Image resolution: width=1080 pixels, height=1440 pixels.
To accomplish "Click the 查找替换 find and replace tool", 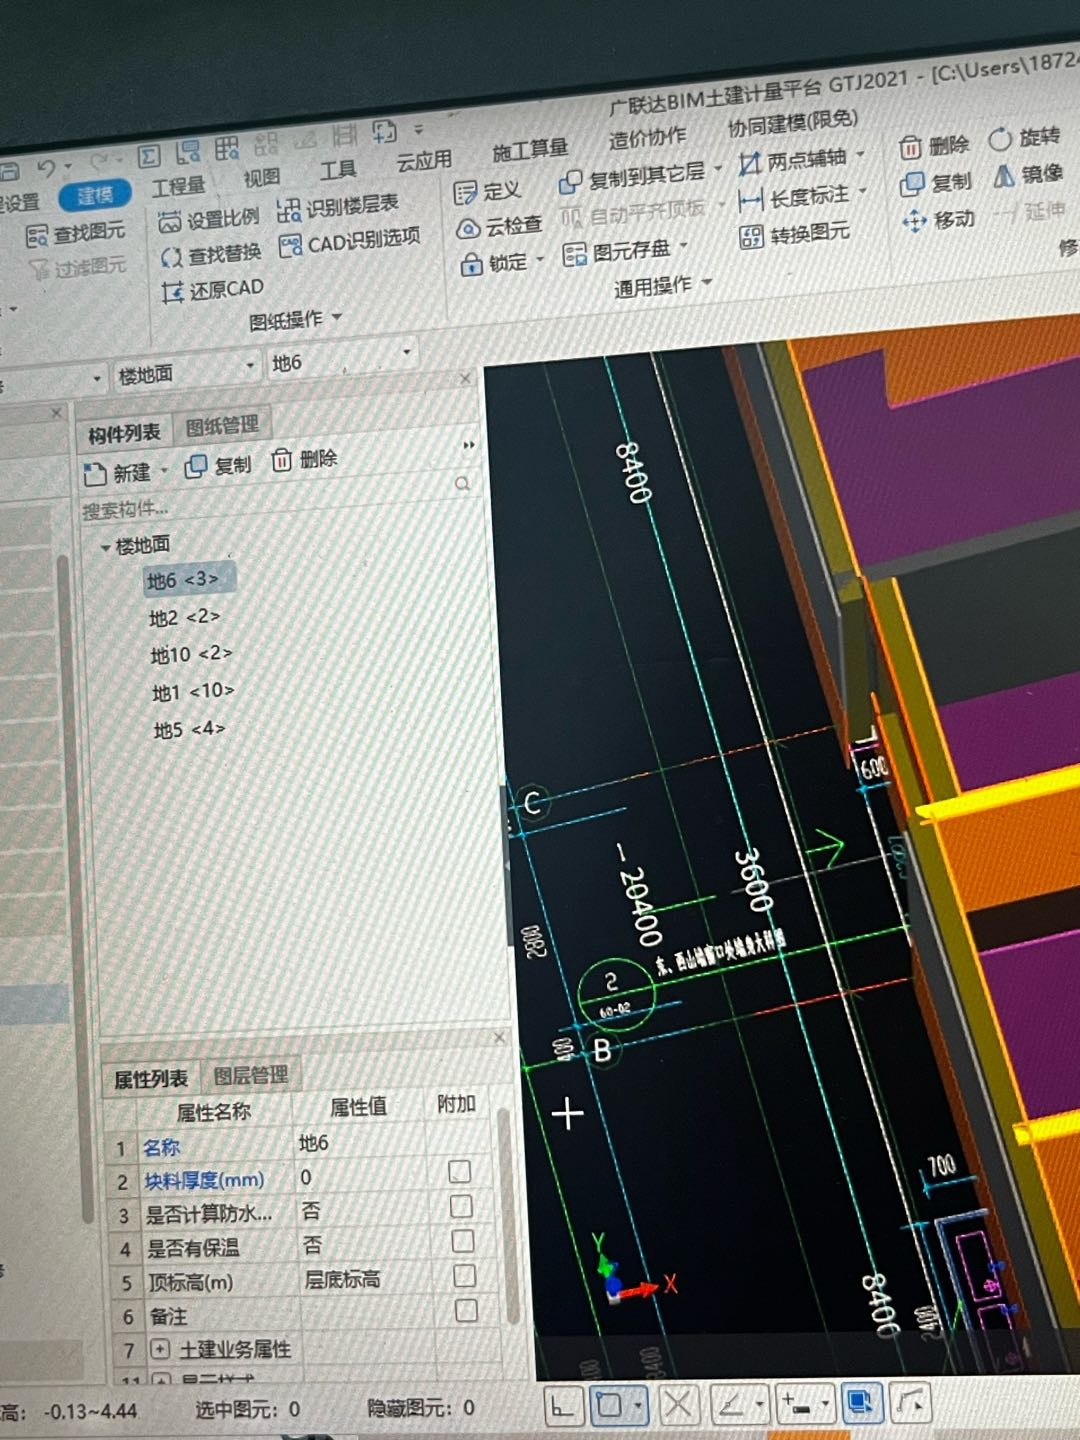I will [x=211, y=254].
